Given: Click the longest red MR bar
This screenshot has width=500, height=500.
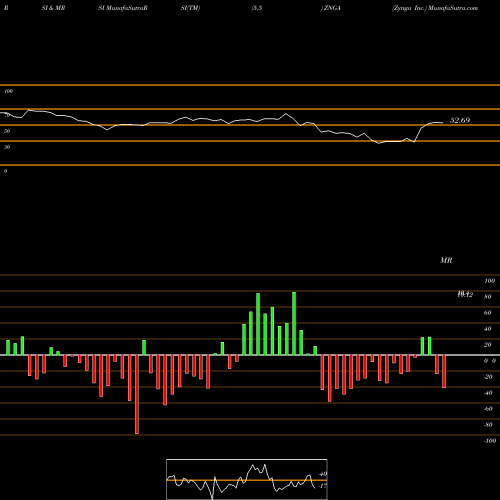Looking at the screenshot, I should [137, 394].
